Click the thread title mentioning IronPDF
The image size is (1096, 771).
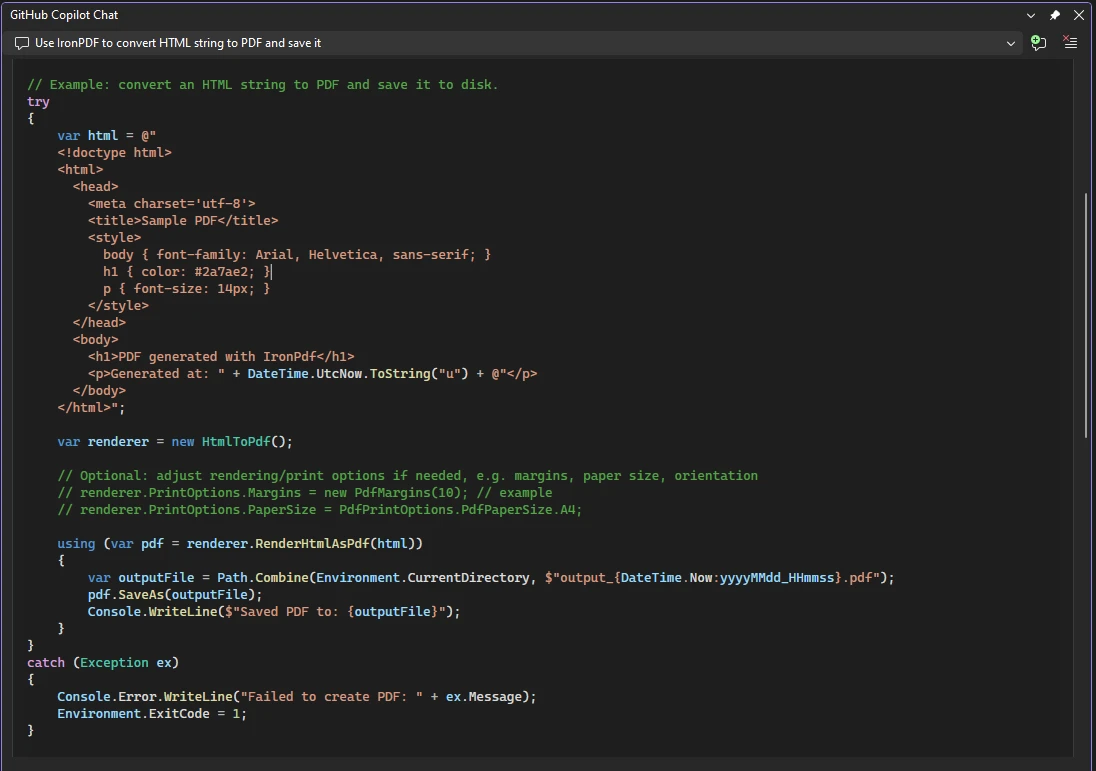coord(178,43)
